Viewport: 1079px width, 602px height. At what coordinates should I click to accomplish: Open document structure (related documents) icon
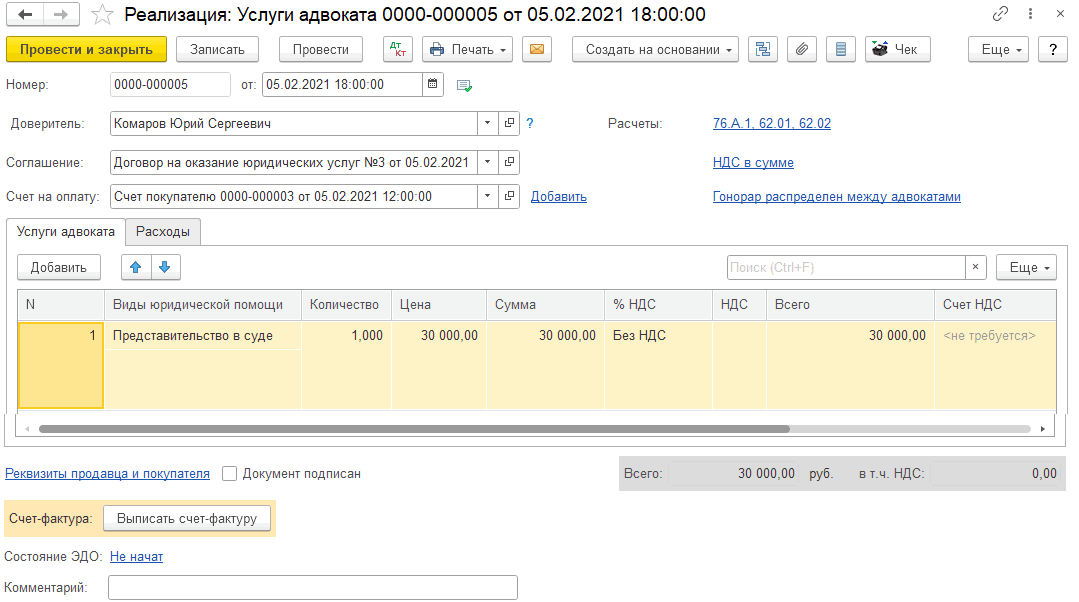click(763, 49)
